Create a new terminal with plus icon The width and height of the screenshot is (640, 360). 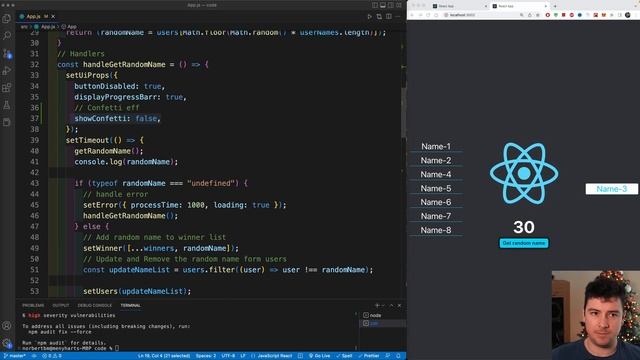377,305
